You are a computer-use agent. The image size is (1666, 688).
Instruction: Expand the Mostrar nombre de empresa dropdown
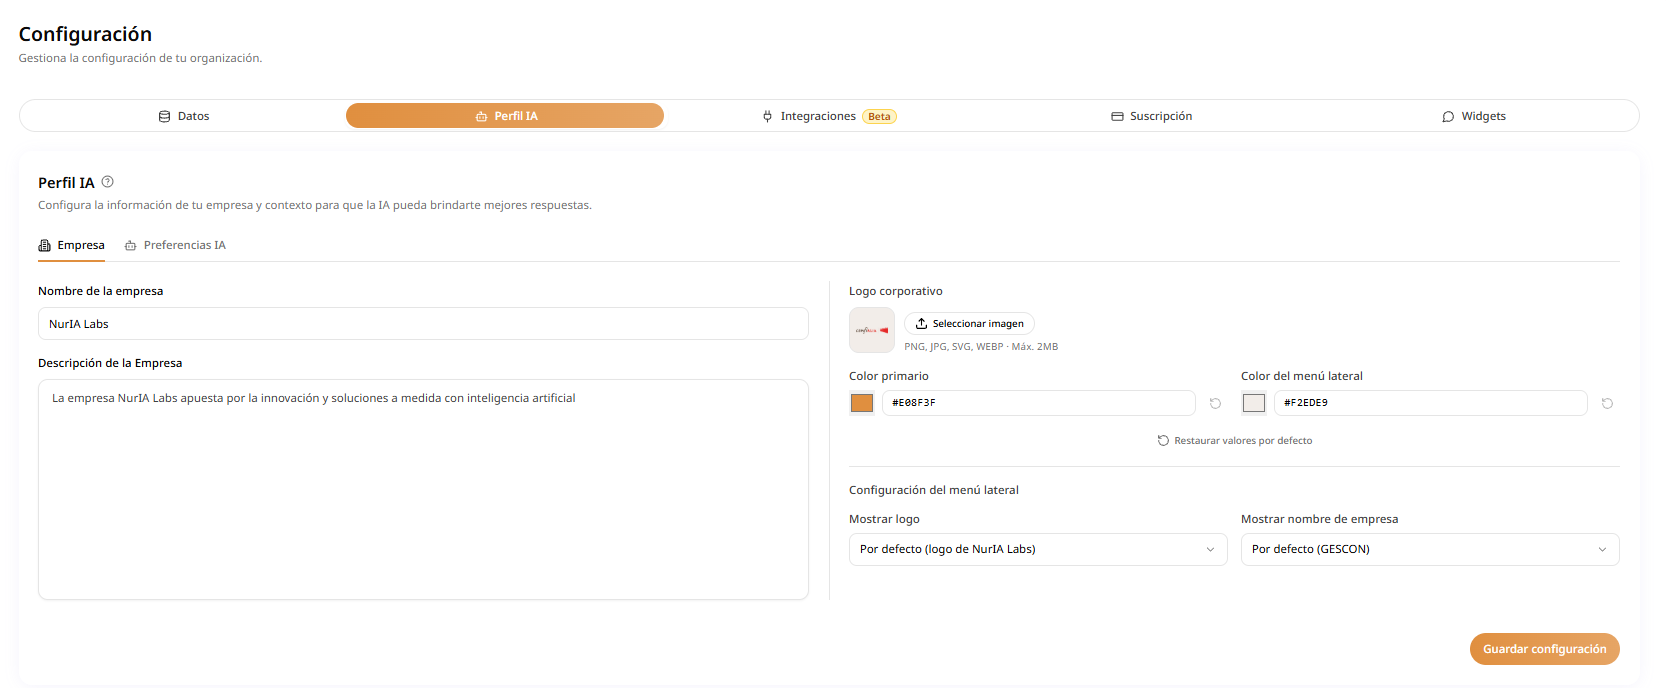[x=1430, y=549]
